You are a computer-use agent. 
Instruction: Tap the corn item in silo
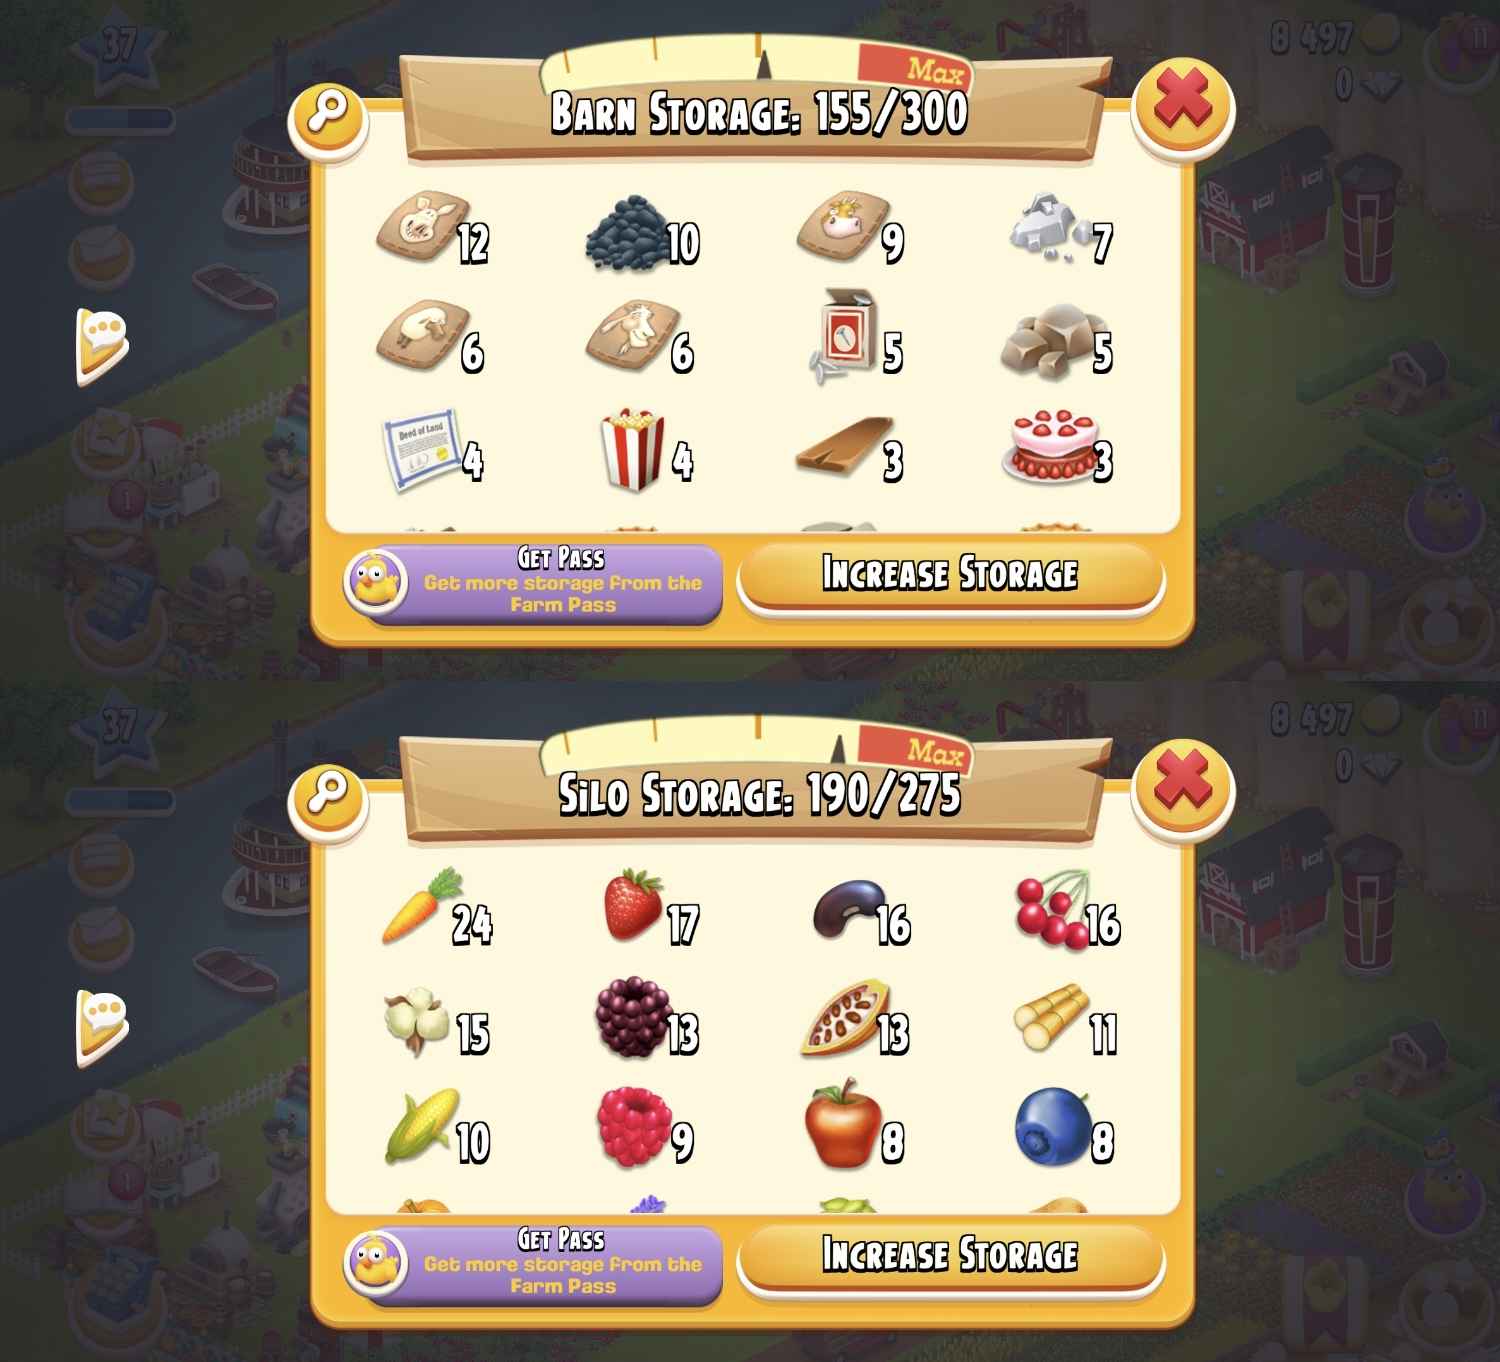[x=422, y=1126]
